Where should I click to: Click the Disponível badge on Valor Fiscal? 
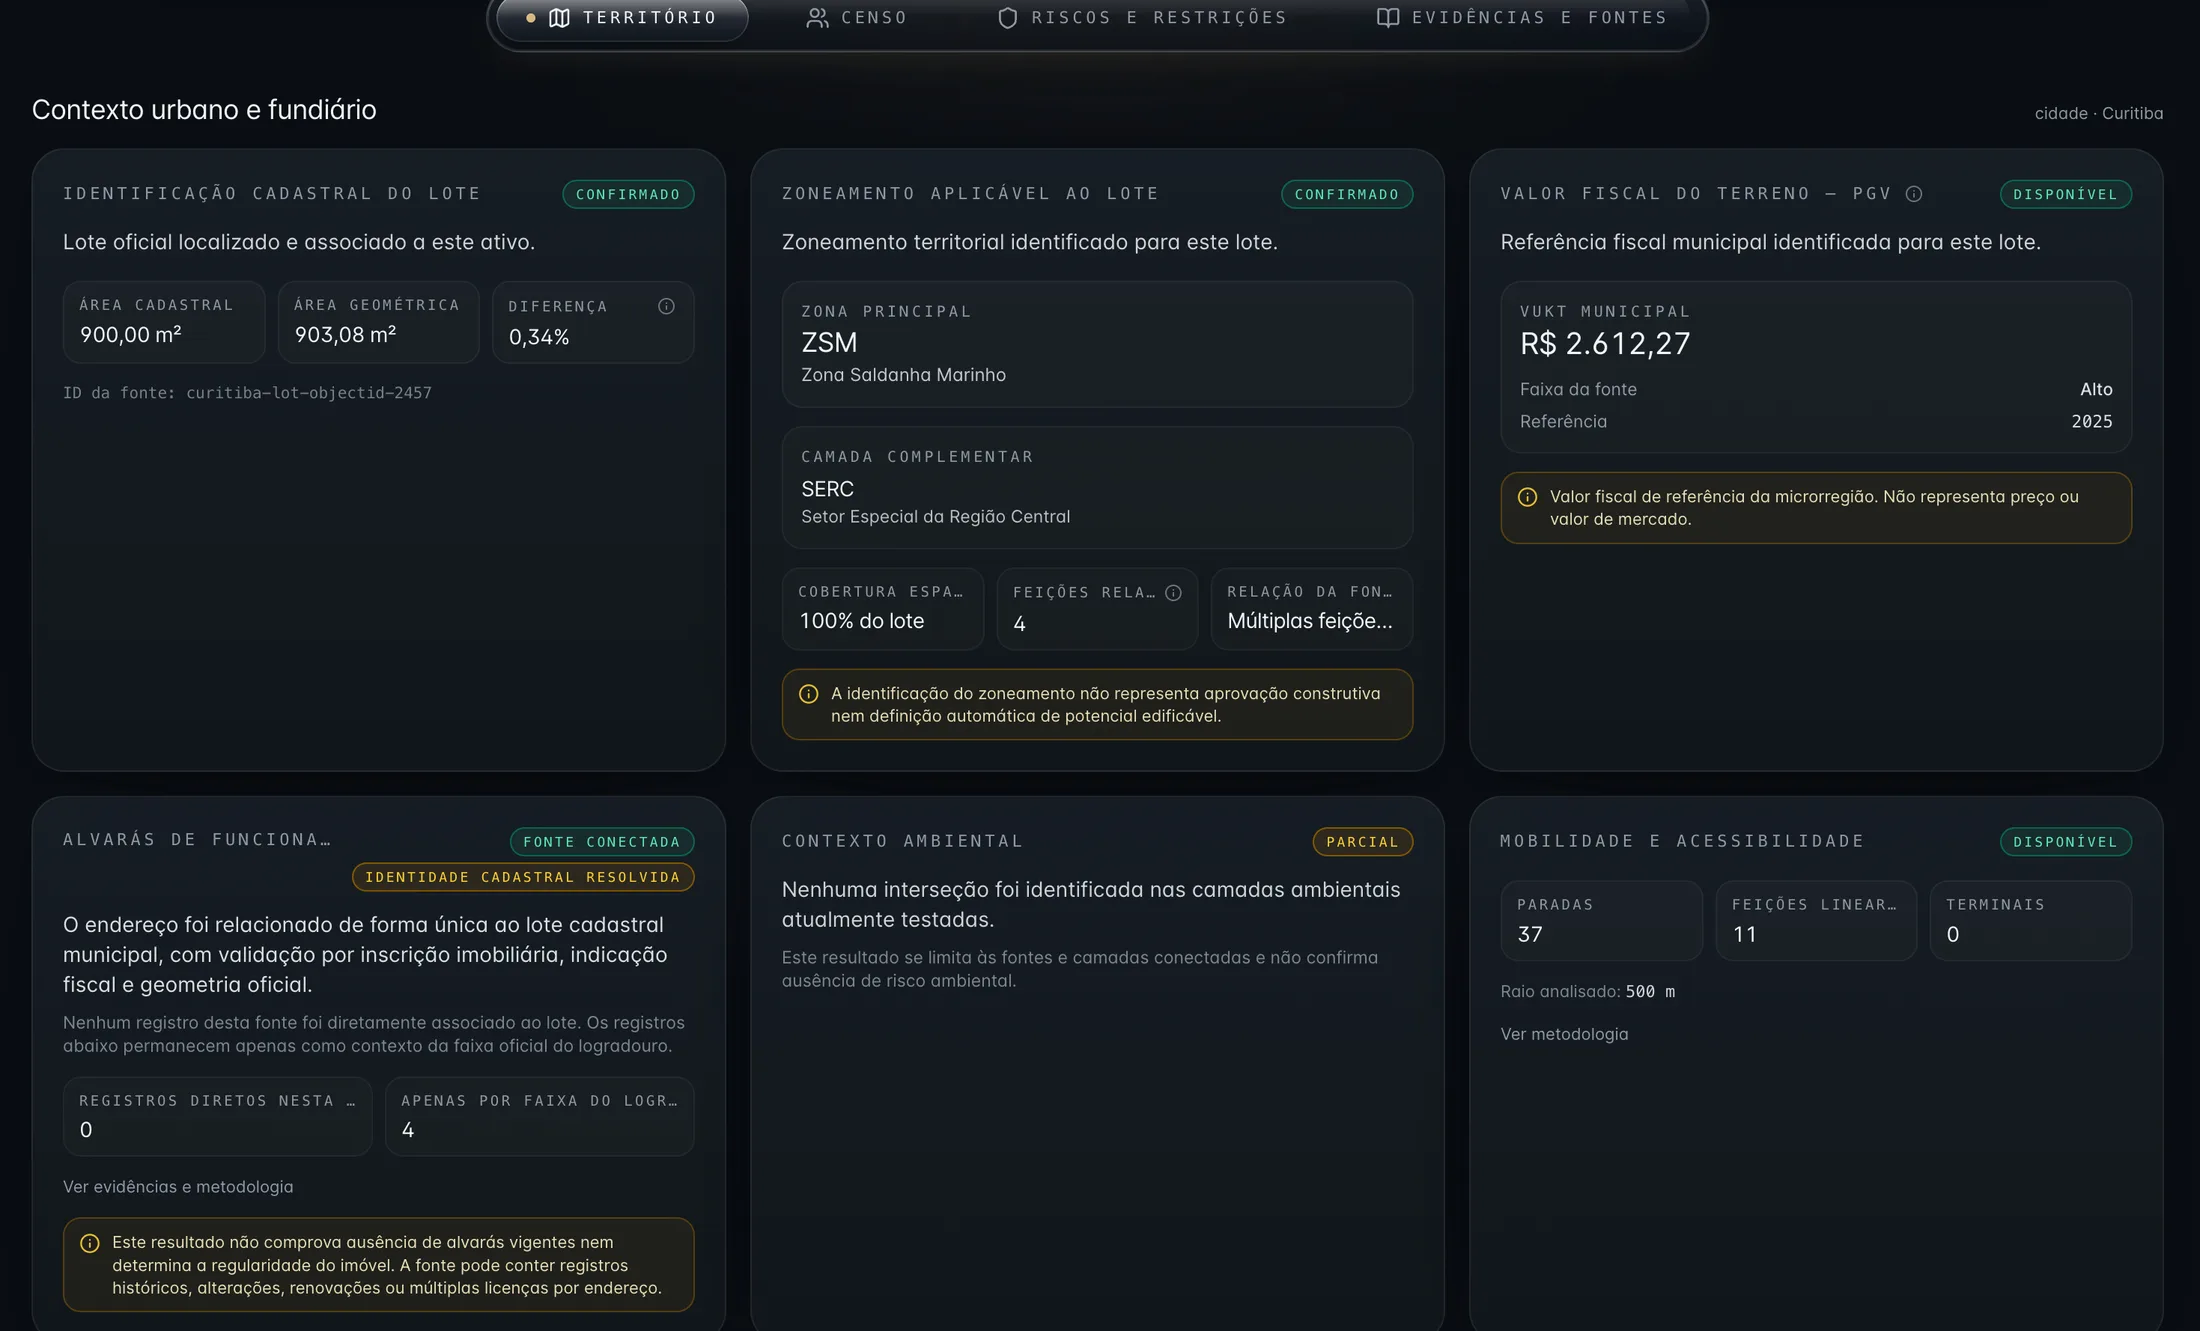click(2066, 194)
